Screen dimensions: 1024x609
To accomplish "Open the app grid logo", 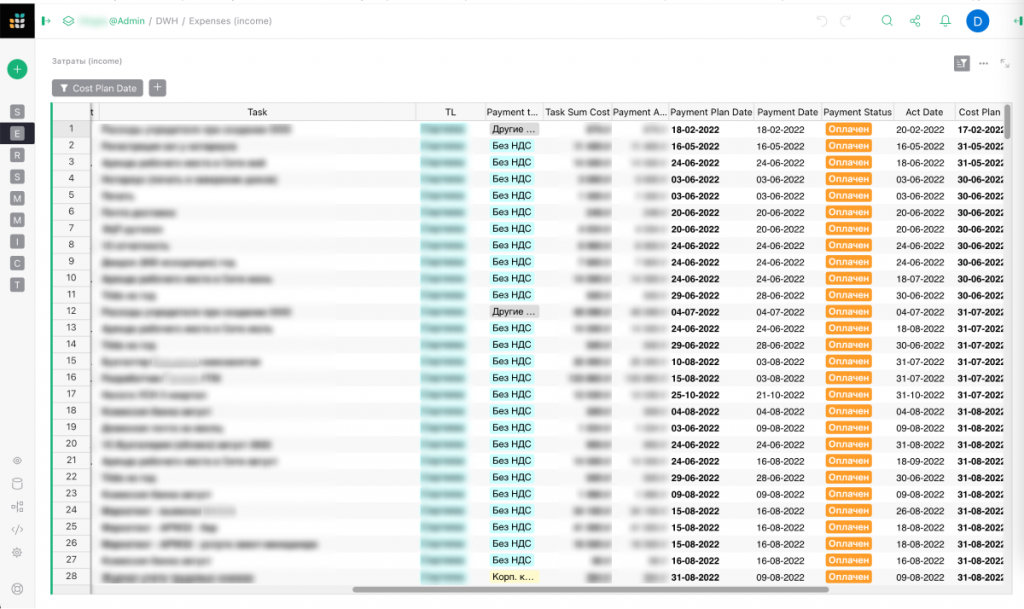I will click(x=17, y=21).
